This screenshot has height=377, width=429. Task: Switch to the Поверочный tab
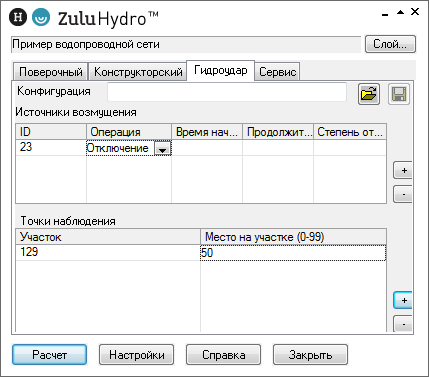pyautogui.click(x=51, y=72)
